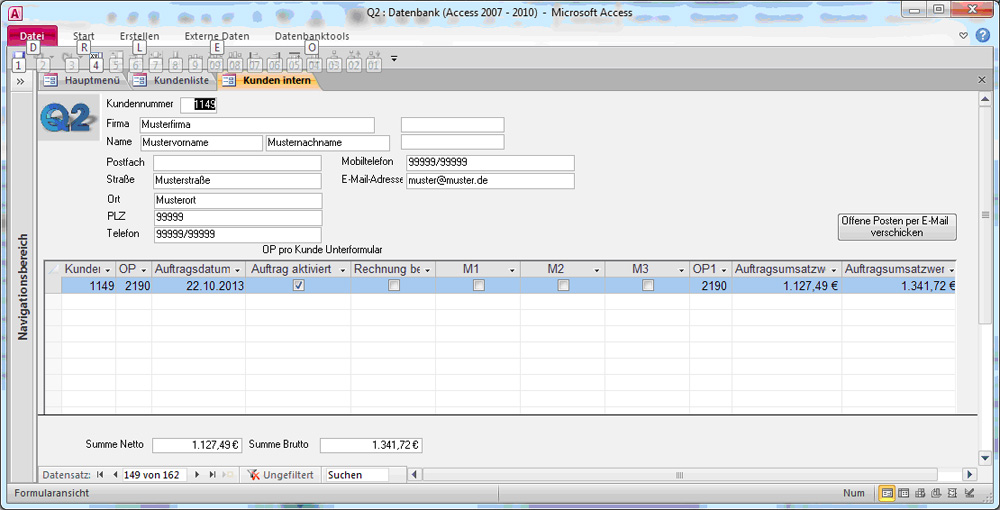
Task: Open the OP column header dropdown arrow
Action: point(143,270)
